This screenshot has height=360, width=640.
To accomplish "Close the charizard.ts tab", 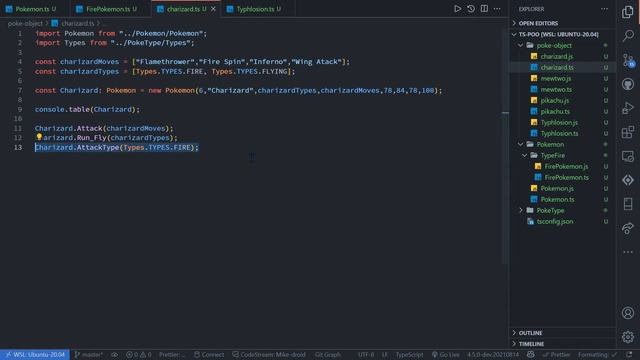I will point(213,9).
